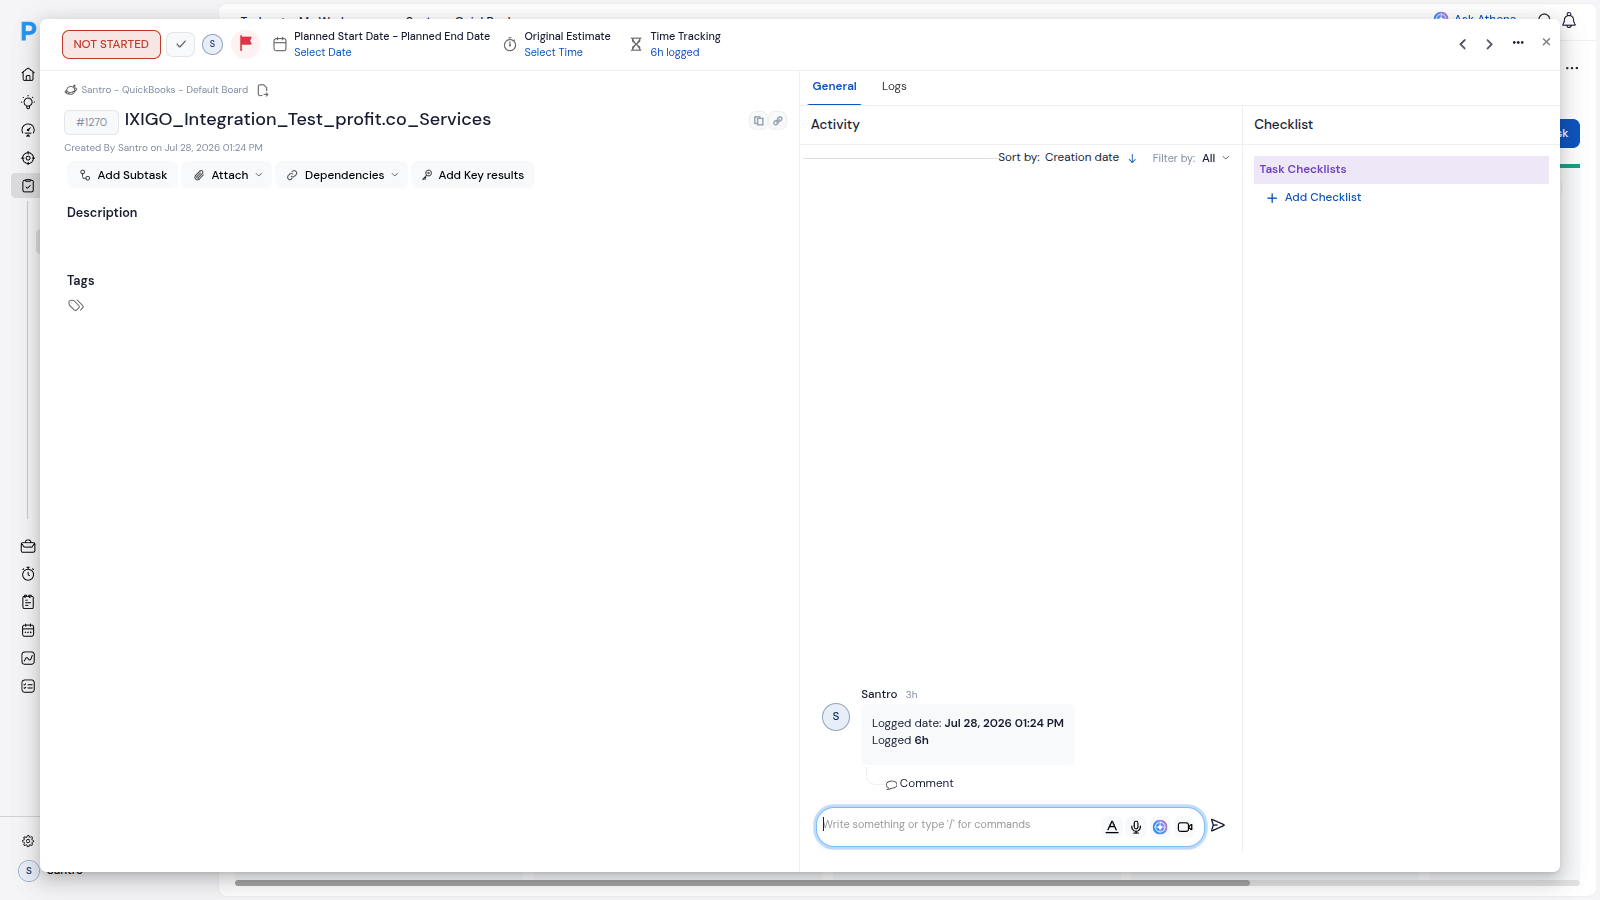Copy task title icon

click(759, 121)
